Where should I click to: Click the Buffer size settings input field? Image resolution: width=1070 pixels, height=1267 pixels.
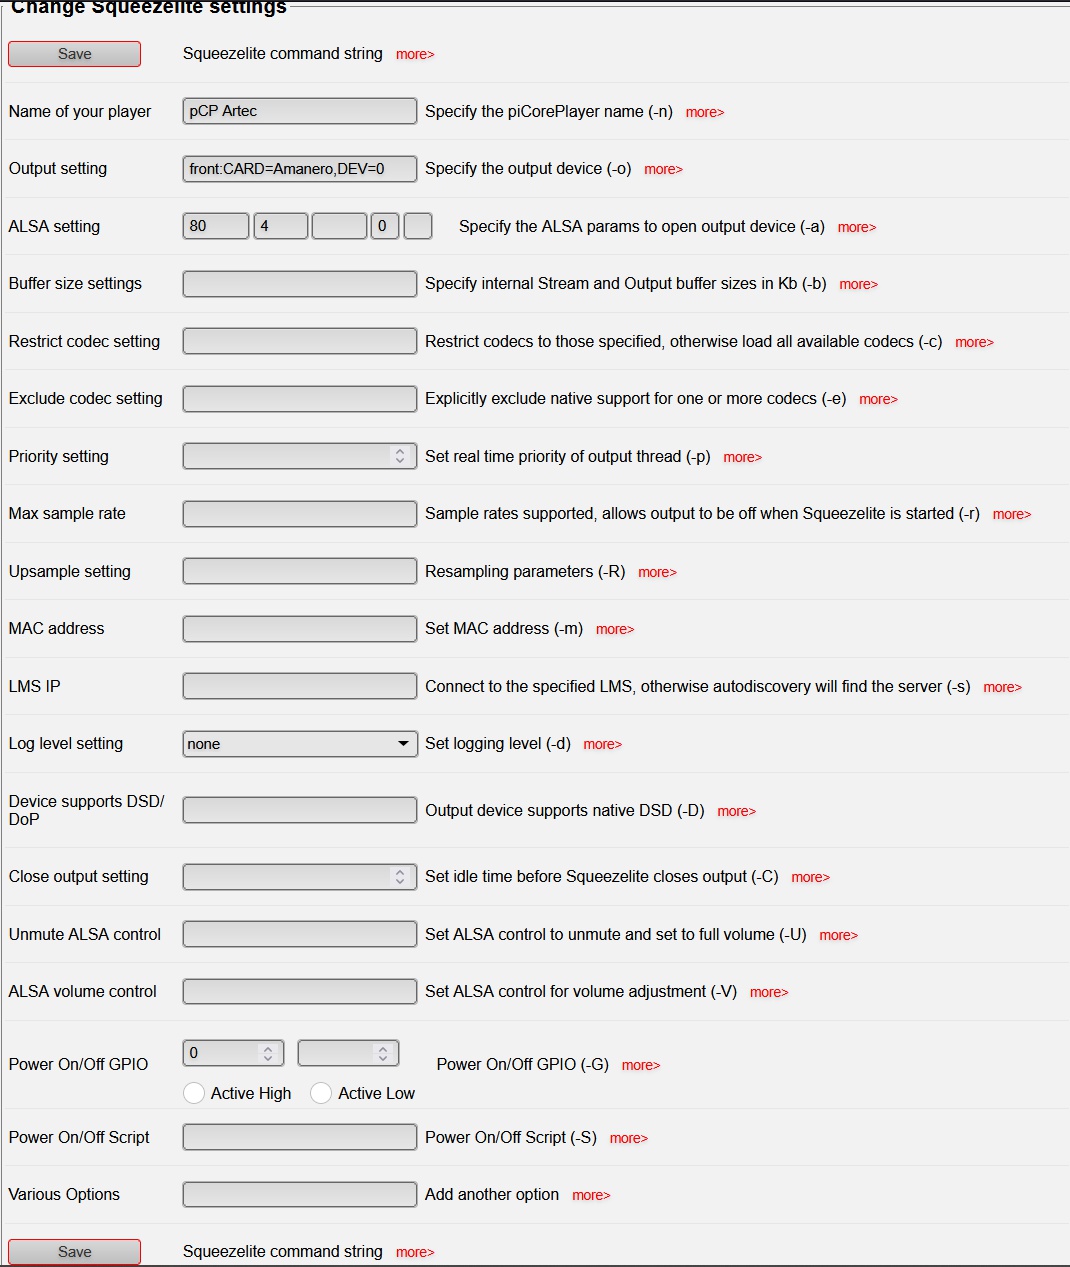coord(299,284)
